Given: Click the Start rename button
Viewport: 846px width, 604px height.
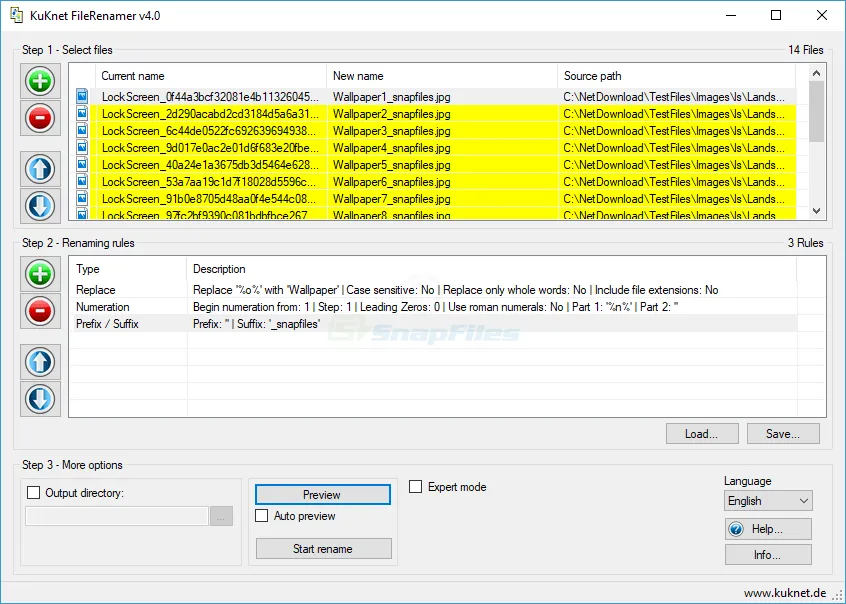Looking at the screenshot, I should (x=323, y=548).
